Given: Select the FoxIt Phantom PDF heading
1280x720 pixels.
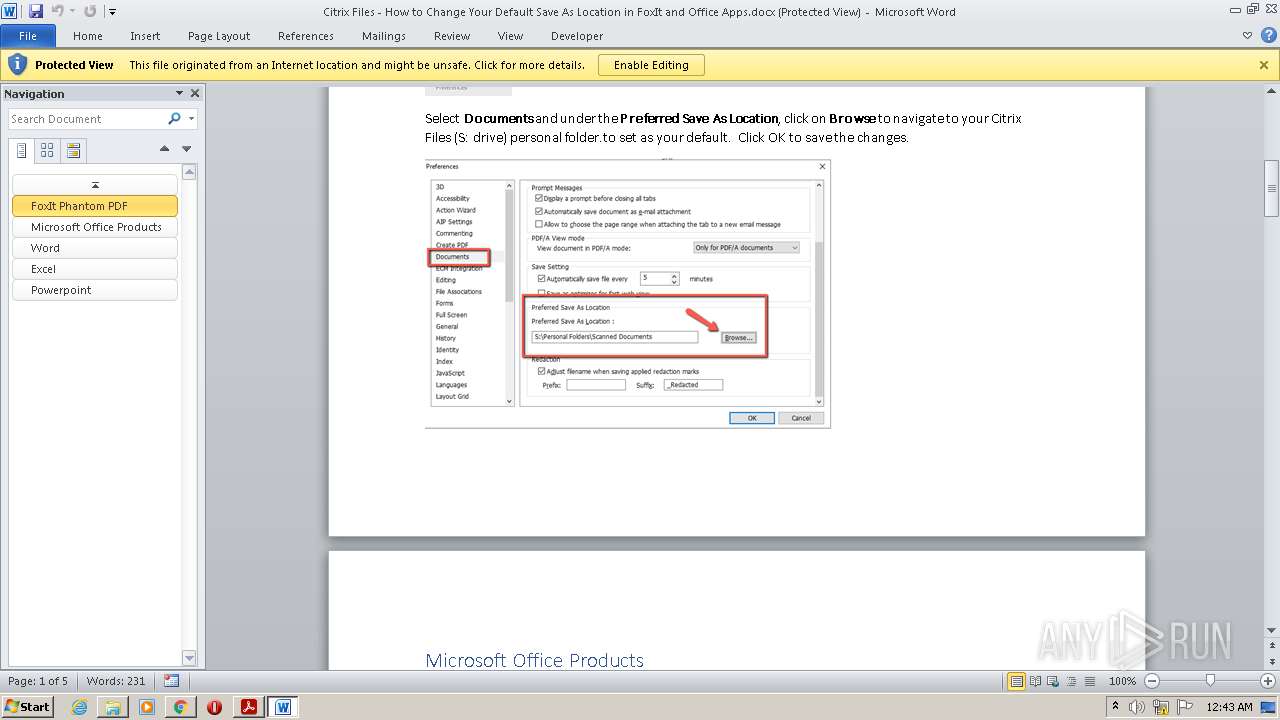Looking at the screenshot, I should 95,206.
